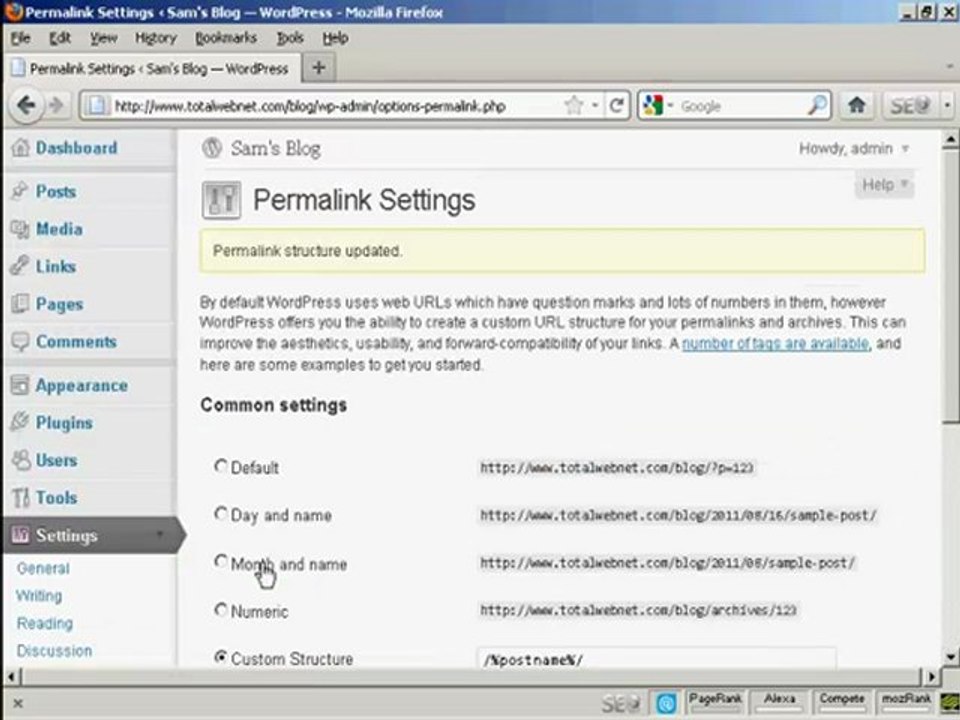Click the Settings icon in sidebar
The width and height of the screenshot is (960, 720).
(20, 535)
